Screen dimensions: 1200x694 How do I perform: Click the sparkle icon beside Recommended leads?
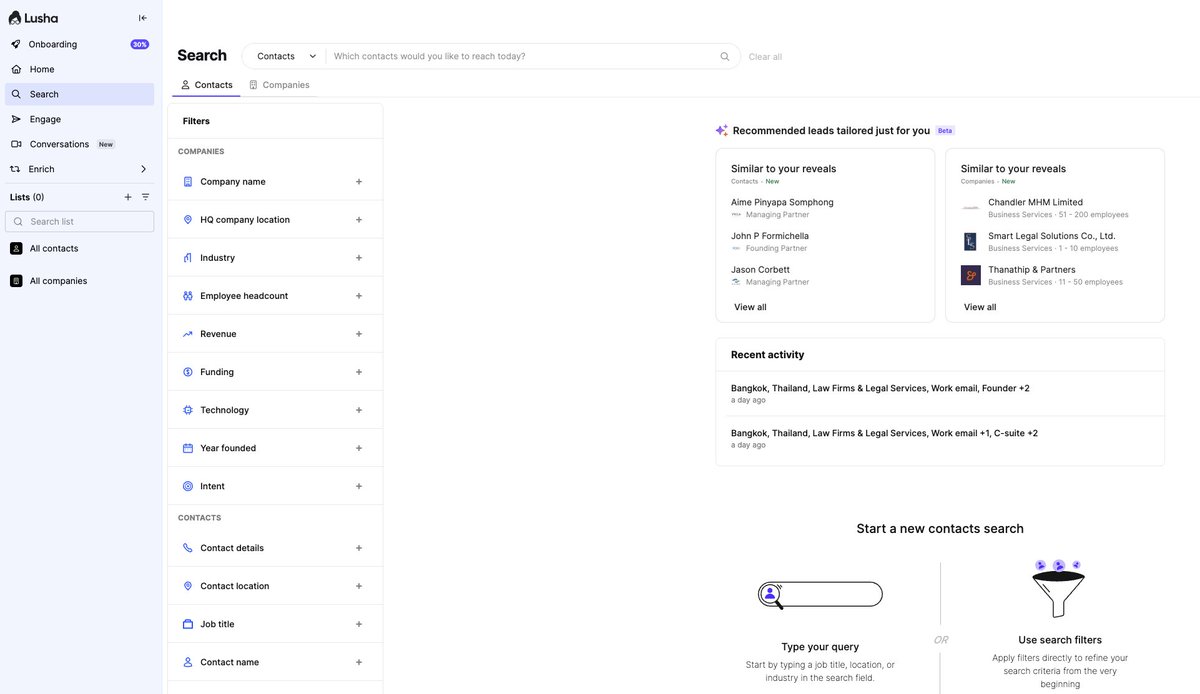(x=722, y=130)
